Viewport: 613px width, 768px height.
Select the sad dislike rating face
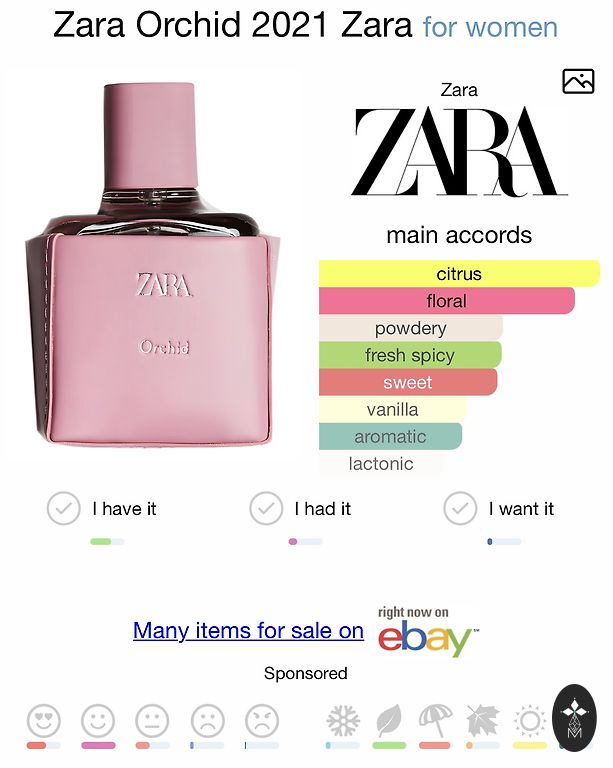(208, 721)
